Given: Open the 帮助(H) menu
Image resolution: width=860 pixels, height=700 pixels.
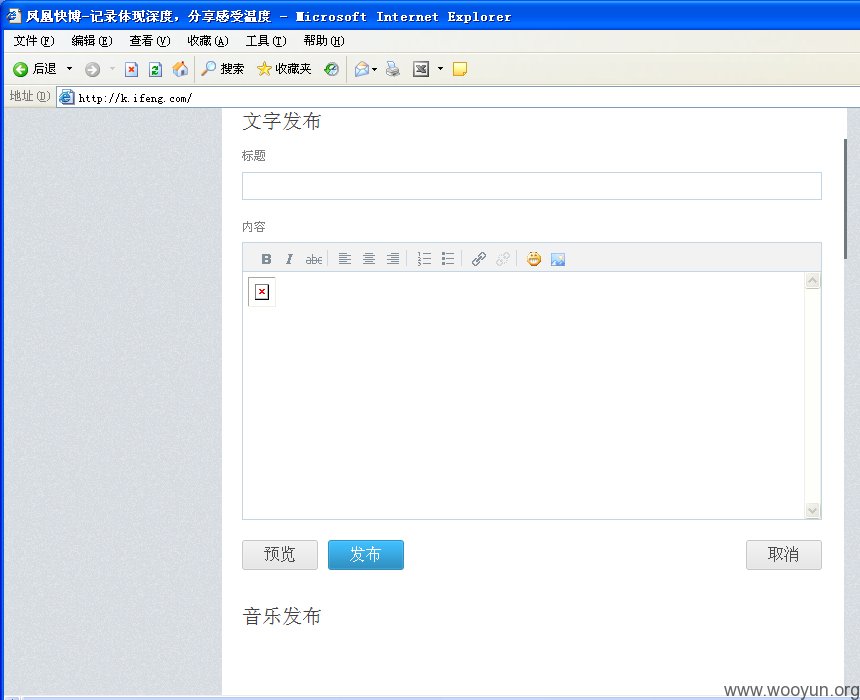Looking at the screenshot, I should pyautogui.click(x=324, y=41).
